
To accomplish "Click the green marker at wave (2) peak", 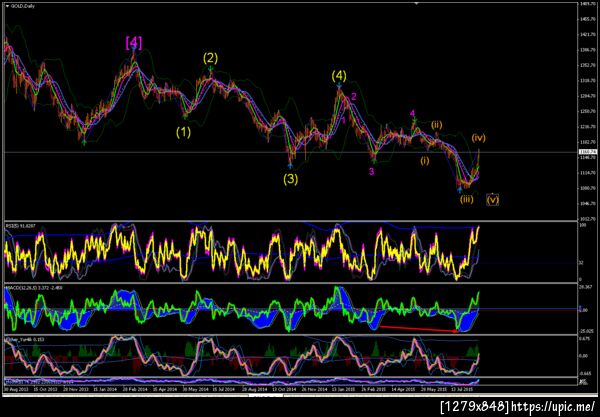I will (x=211, y=68).
